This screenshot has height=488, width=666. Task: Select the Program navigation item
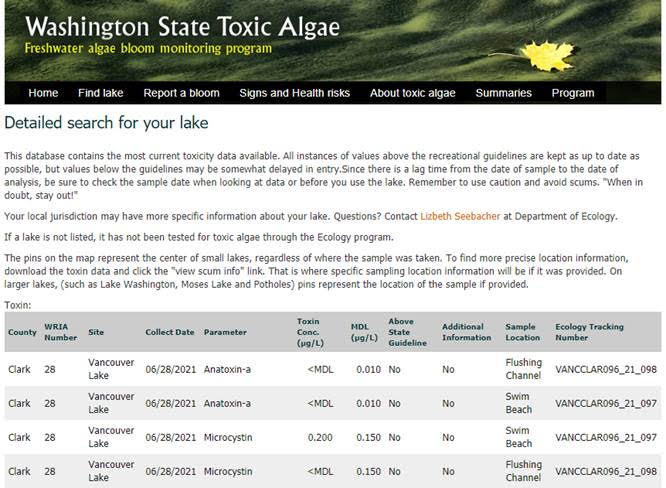tap(573, 93)
